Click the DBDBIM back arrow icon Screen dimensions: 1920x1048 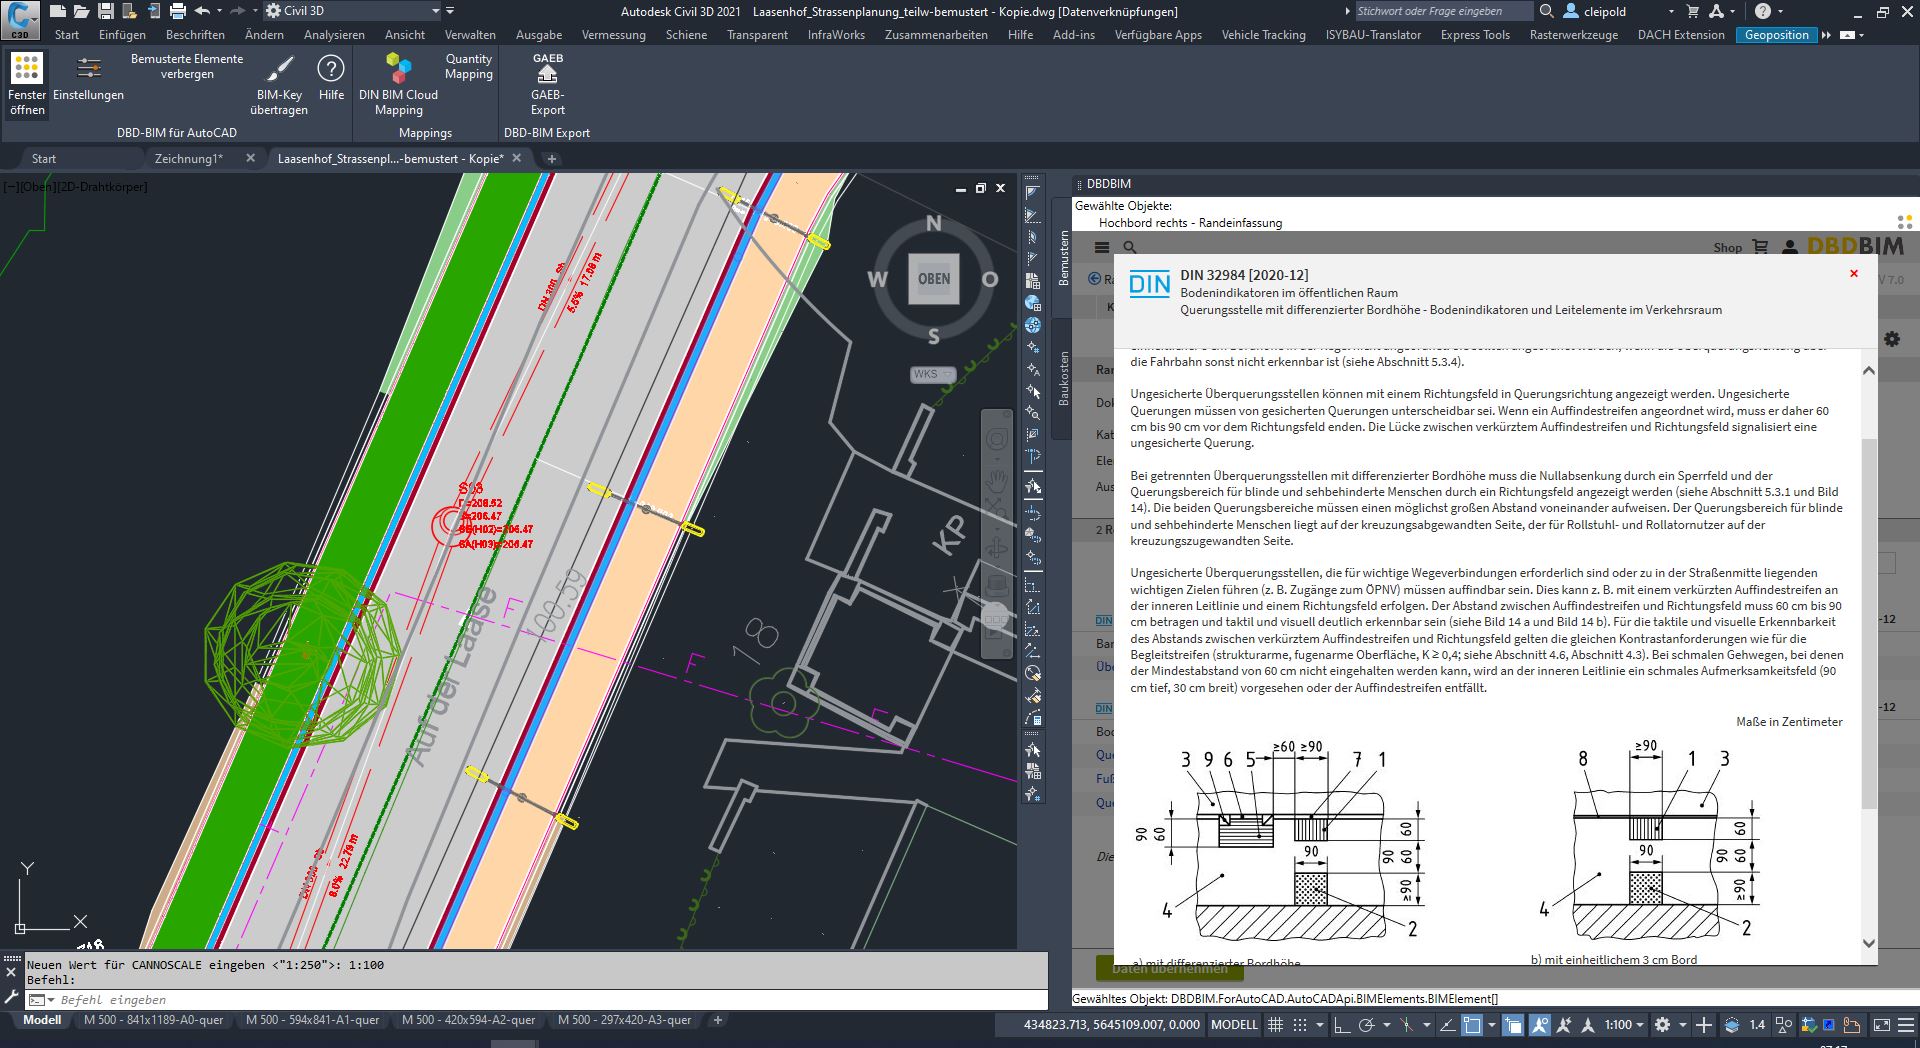click(x=1095, y=279)
